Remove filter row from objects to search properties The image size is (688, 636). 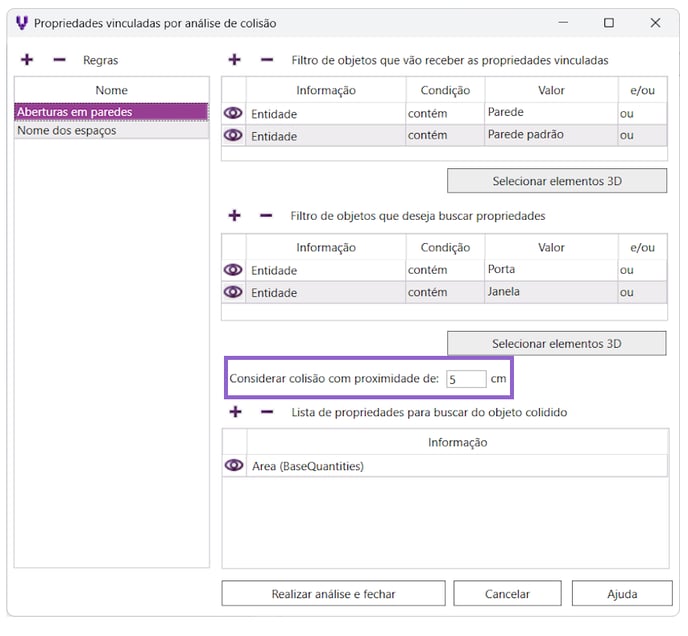tap(266, 215)
